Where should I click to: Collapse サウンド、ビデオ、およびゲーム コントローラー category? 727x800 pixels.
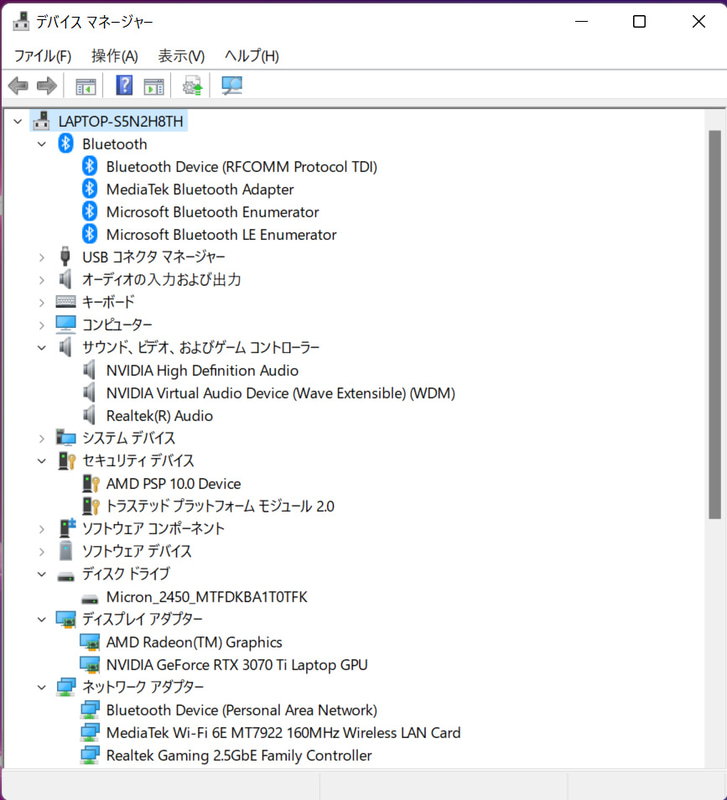coord(42,347)
